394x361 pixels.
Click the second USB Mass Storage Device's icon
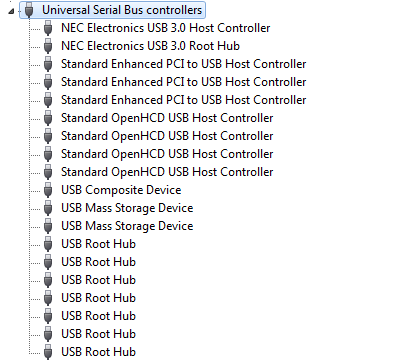pyautogui.click(x=48, y=226)
